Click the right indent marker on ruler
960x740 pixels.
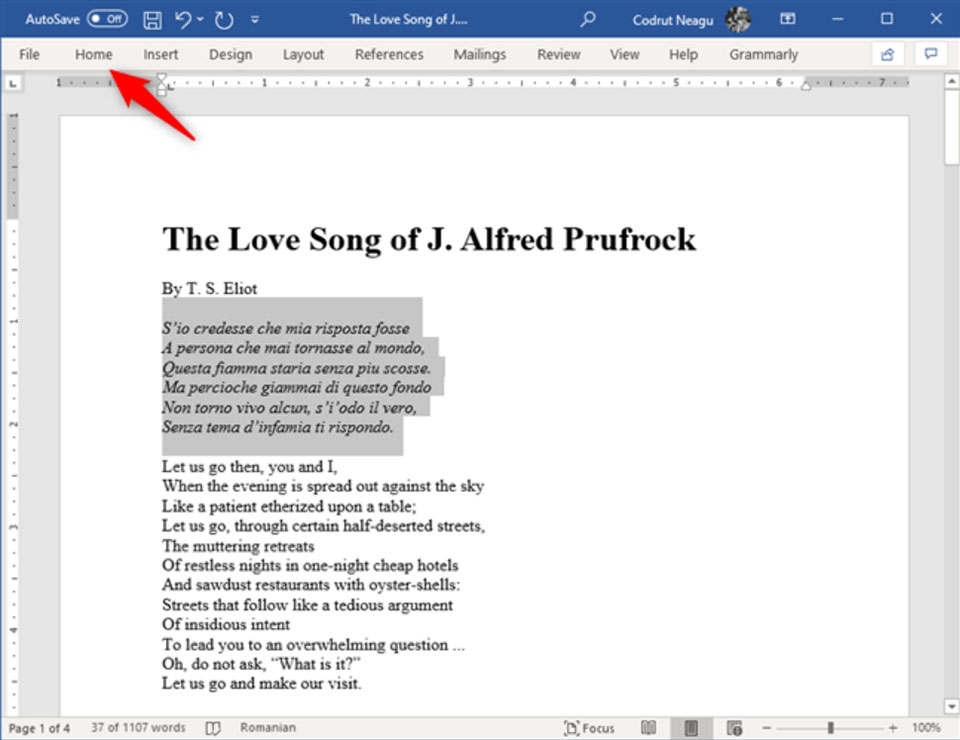click(x=806, y=86)
